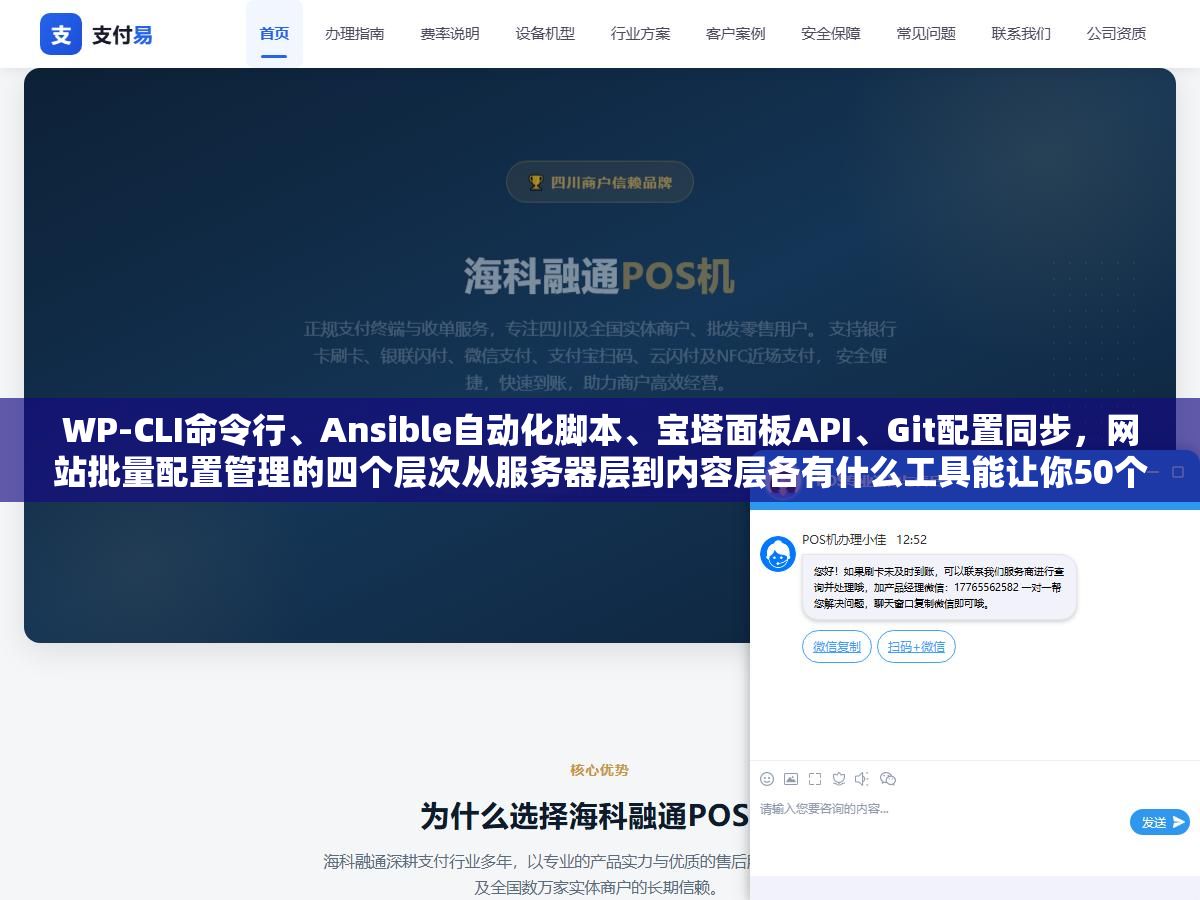This screenshot has width=1200, height=900.
Task: Select 设备机型 in top navigation
Action: [545, 33]
